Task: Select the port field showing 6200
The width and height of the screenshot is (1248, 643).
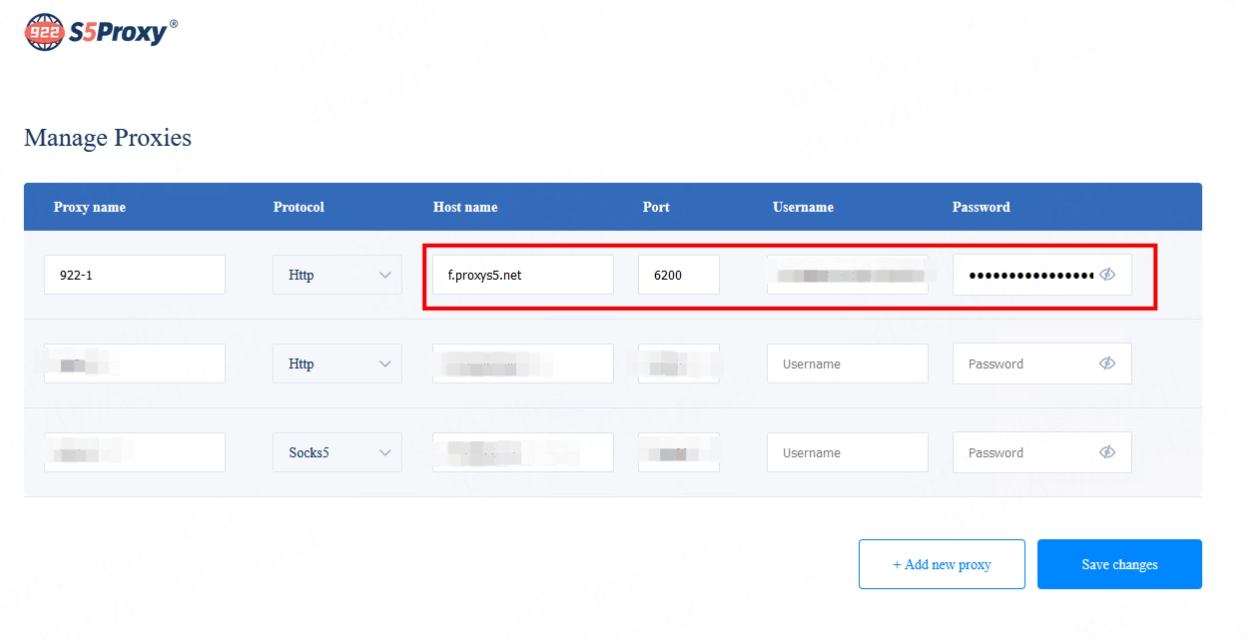Action: point(678,275)
